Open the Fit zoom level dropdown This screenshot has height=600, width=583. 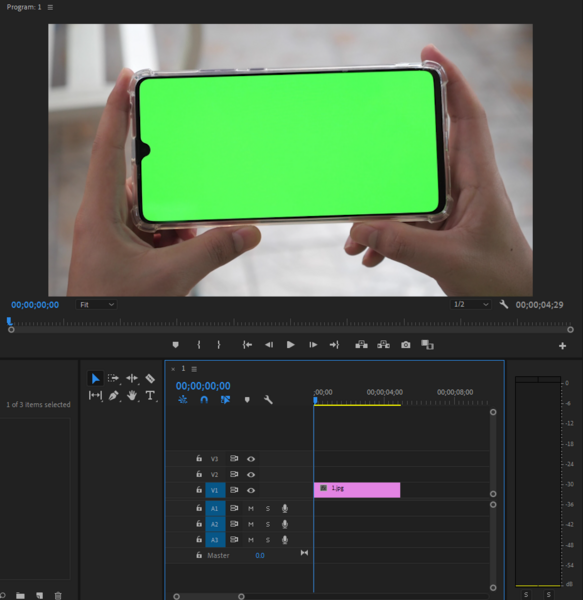96,305
